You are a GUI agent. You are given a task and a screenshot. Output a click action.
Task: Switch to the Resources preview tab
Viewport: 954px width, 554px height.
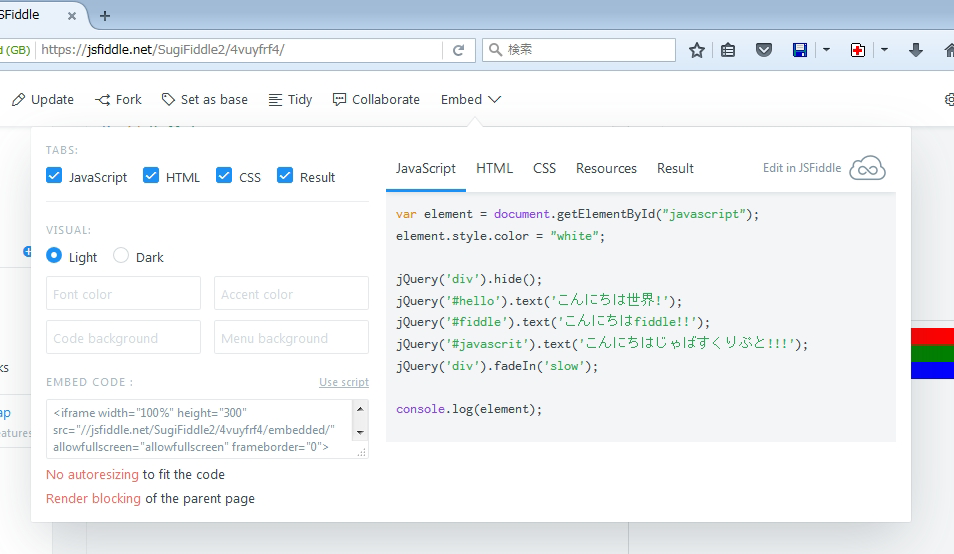coord(606,168)
